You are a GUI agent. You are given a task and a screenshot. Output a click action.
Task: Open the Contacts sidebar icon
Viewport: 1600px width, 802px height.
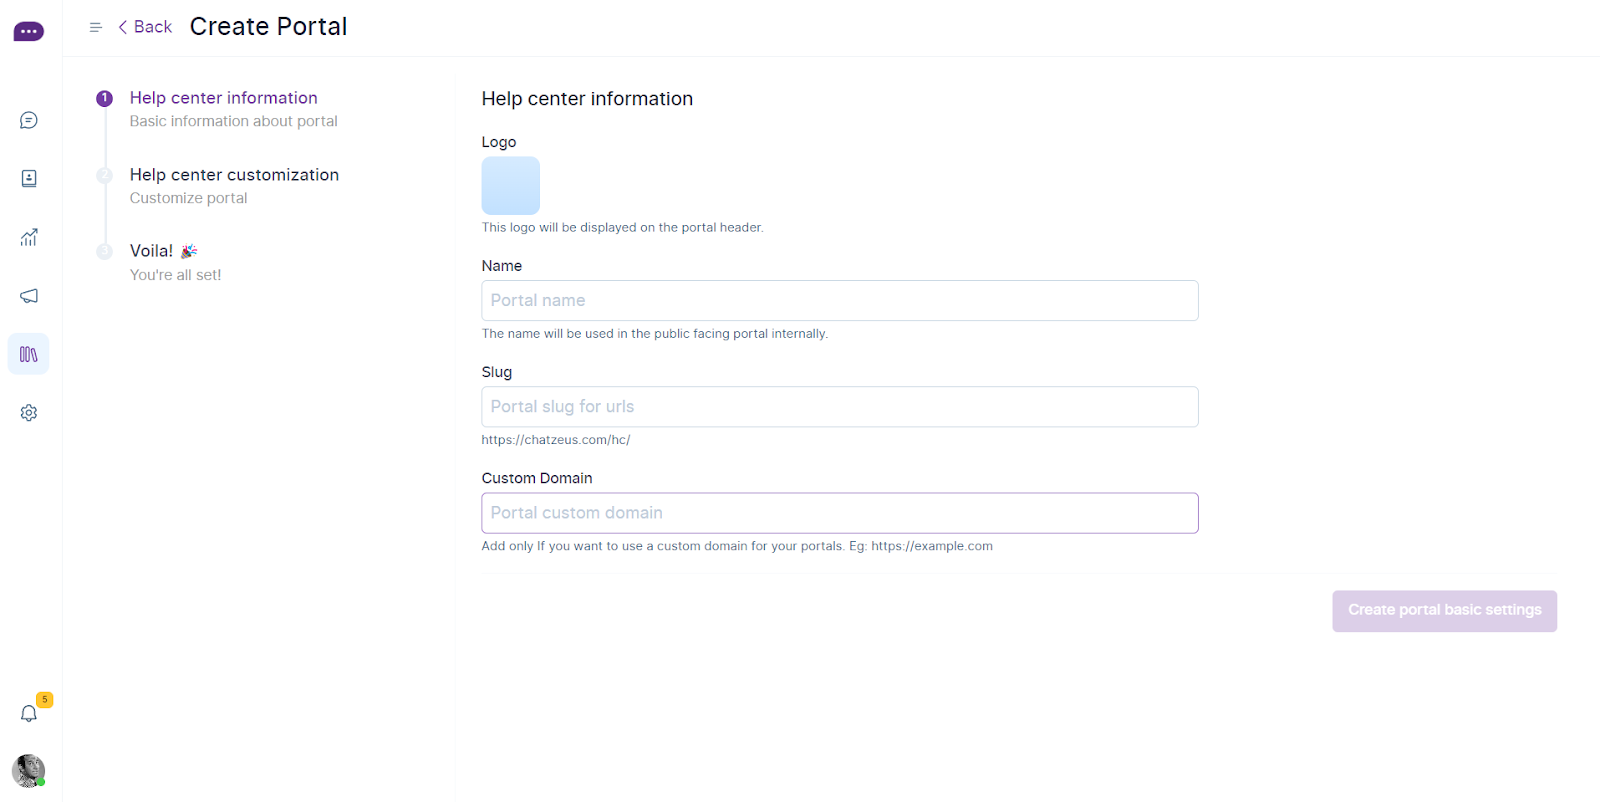[29, 178]
